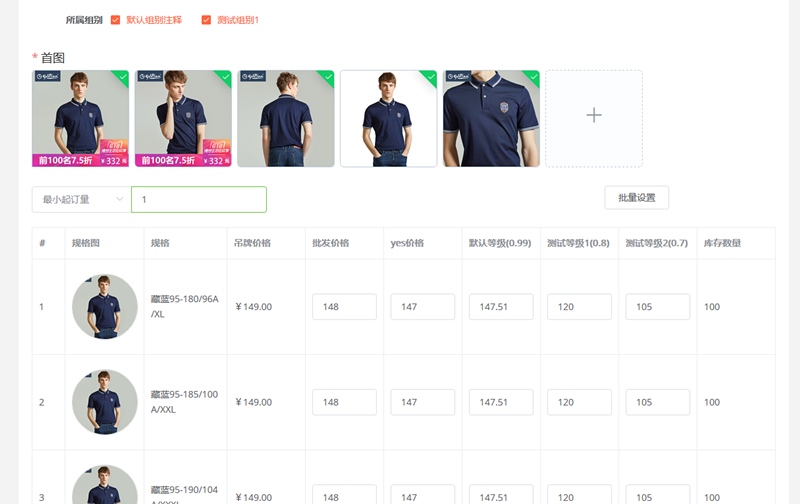The width and height of the screenshot is (800, 504).
Task: Select the second model photo thumbnail
Action: click(x=183, y=118)
